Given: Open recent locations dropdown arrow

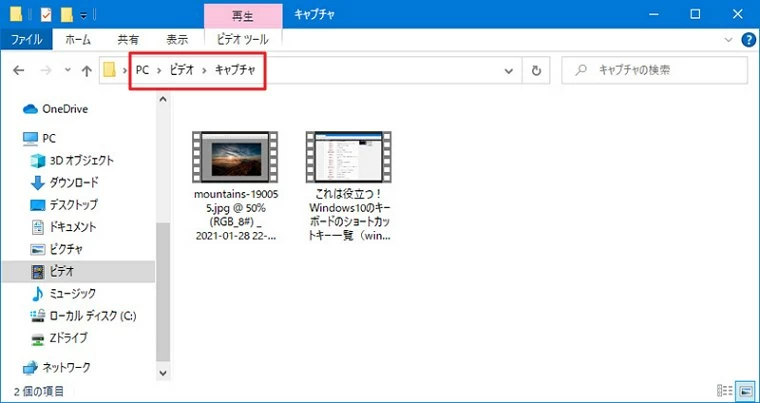Looking at the screenshot, I should point(67,70).
